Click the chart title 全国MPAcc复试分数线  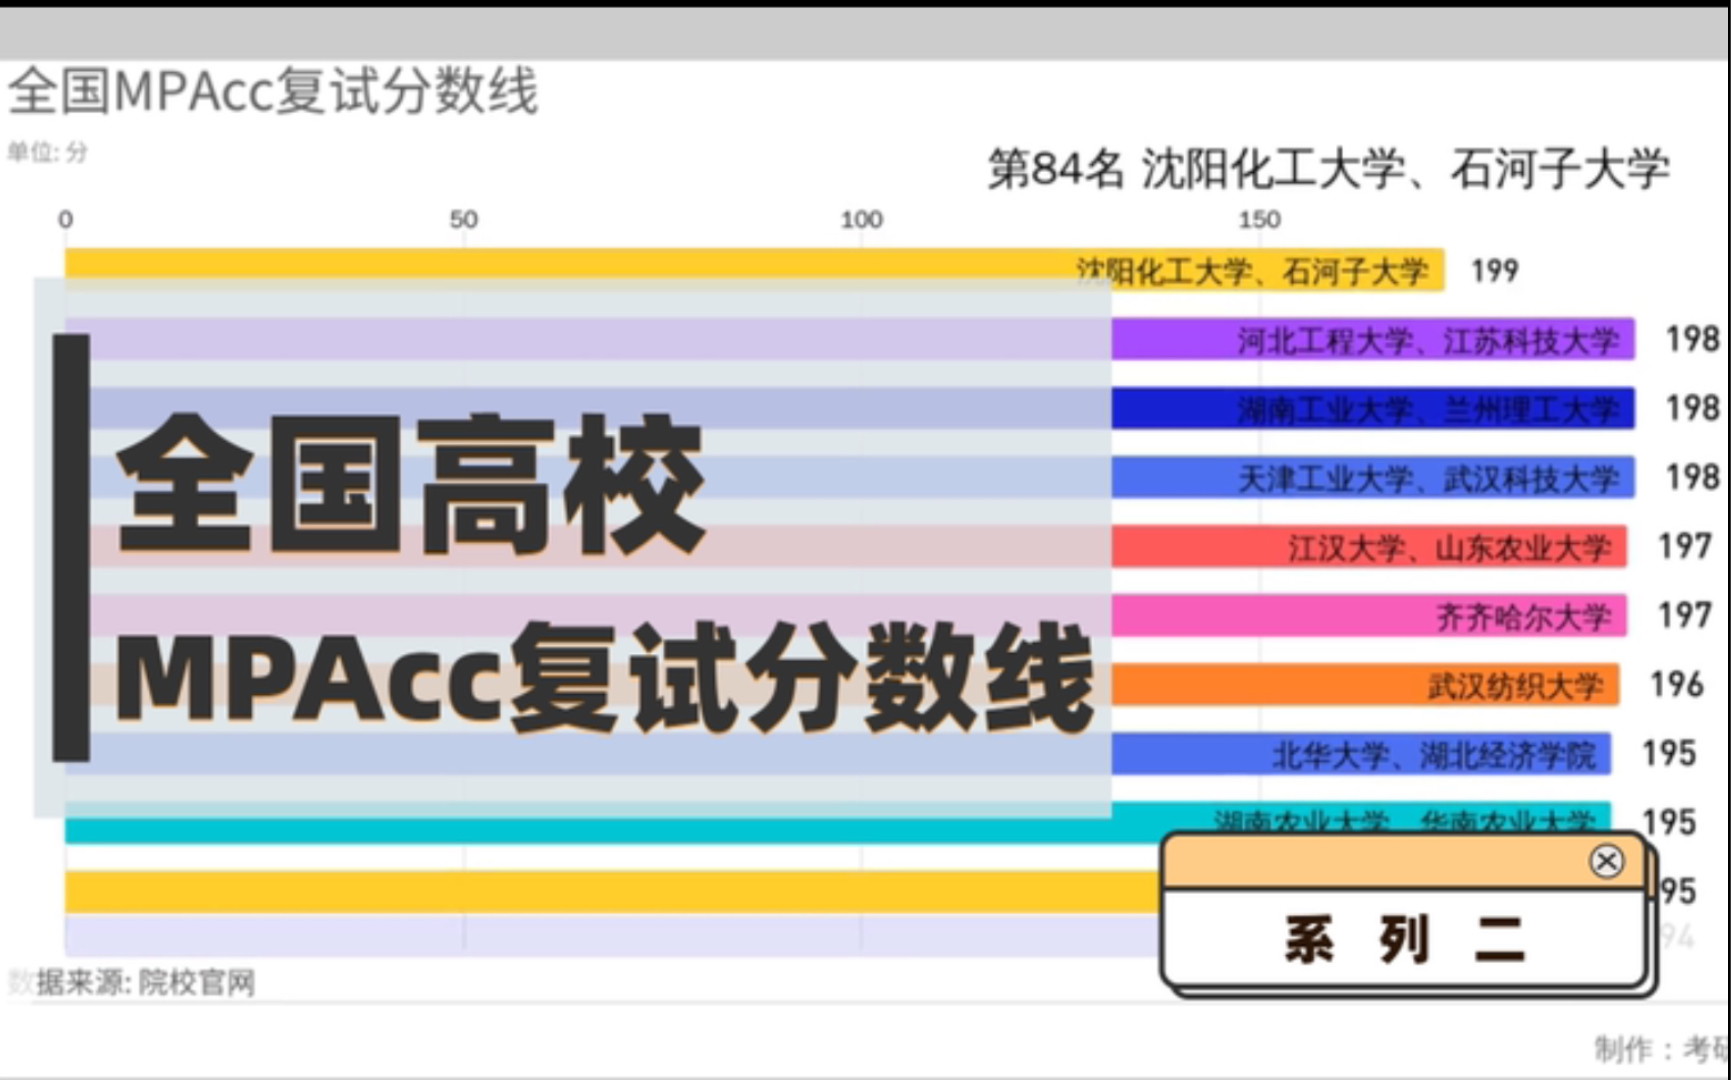pyautogui.click(x=273, y=92)
